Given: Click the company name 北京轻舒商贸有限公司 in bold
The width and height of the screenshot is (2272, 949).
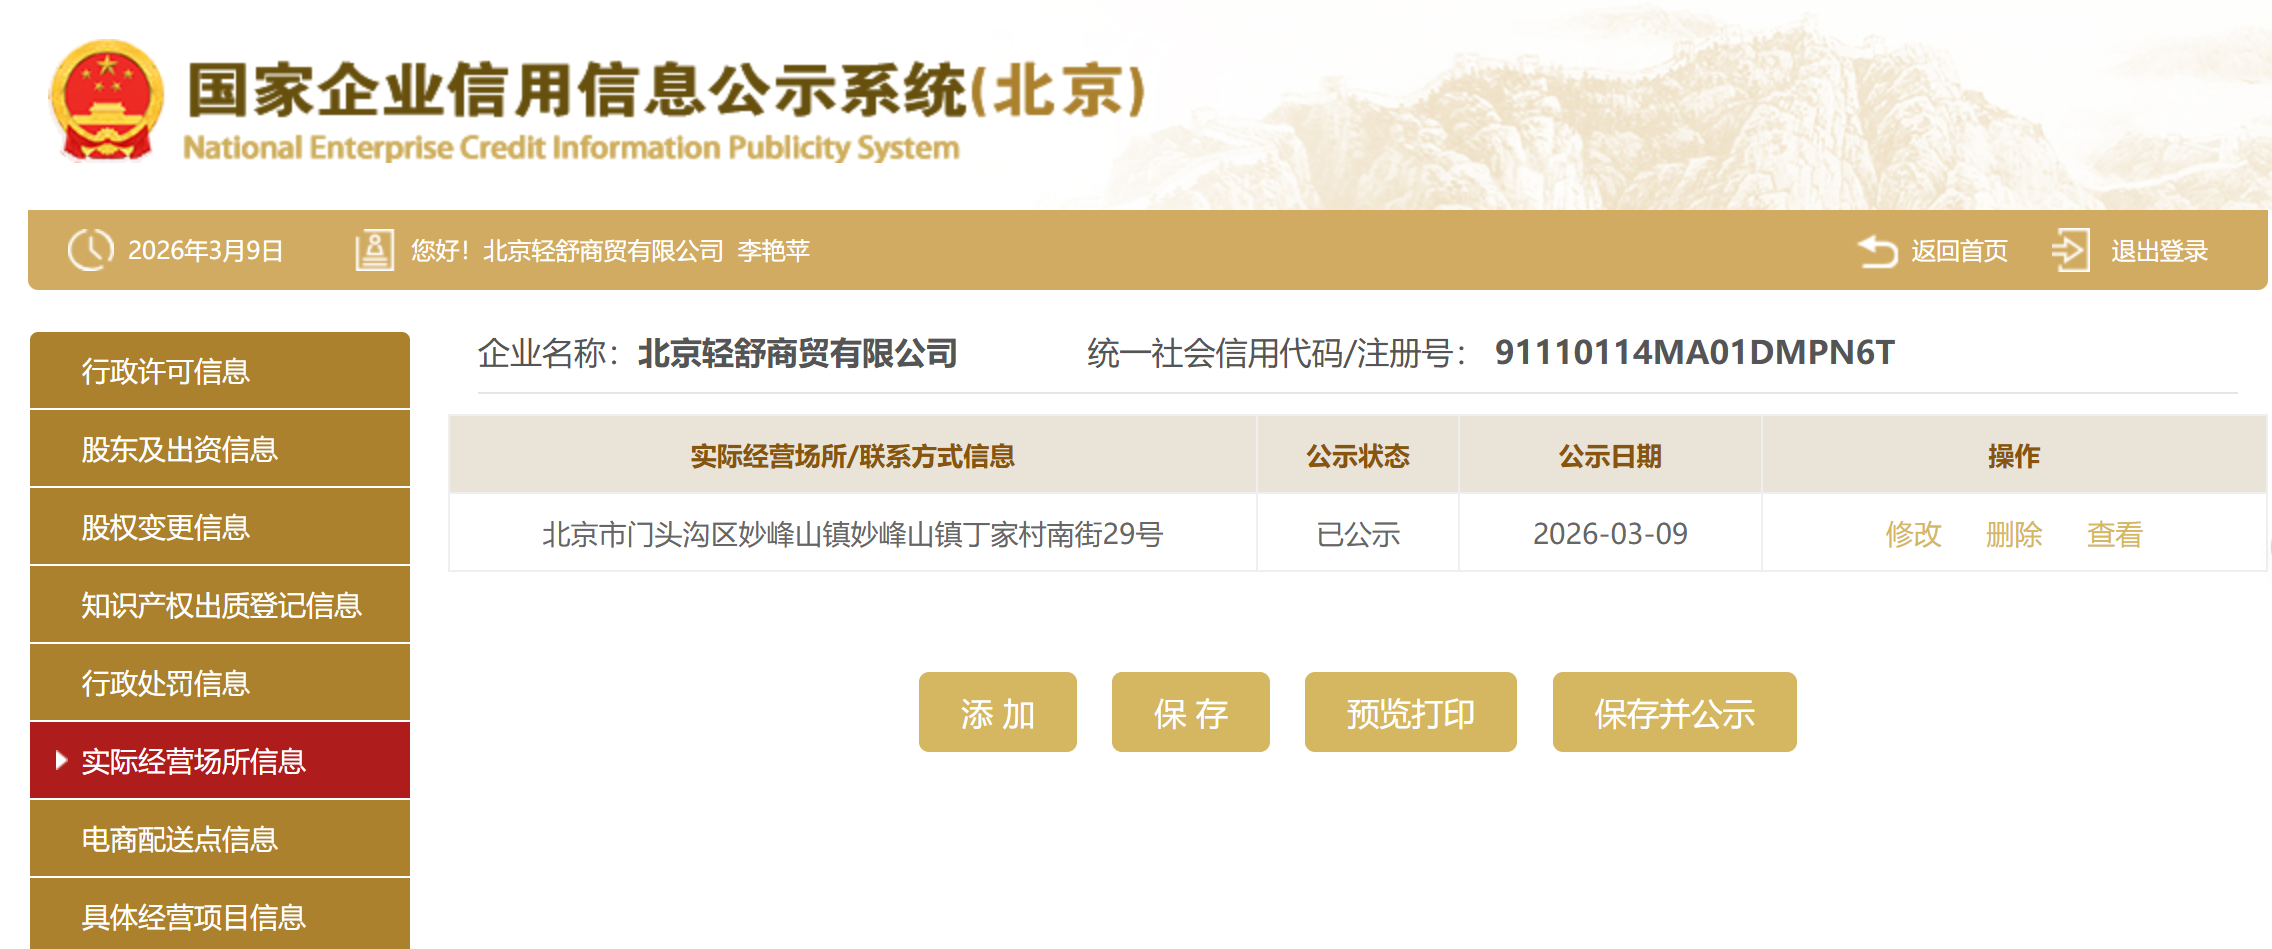Looking at the screenshot, I should pyautogui.click(x=798, y=353).
